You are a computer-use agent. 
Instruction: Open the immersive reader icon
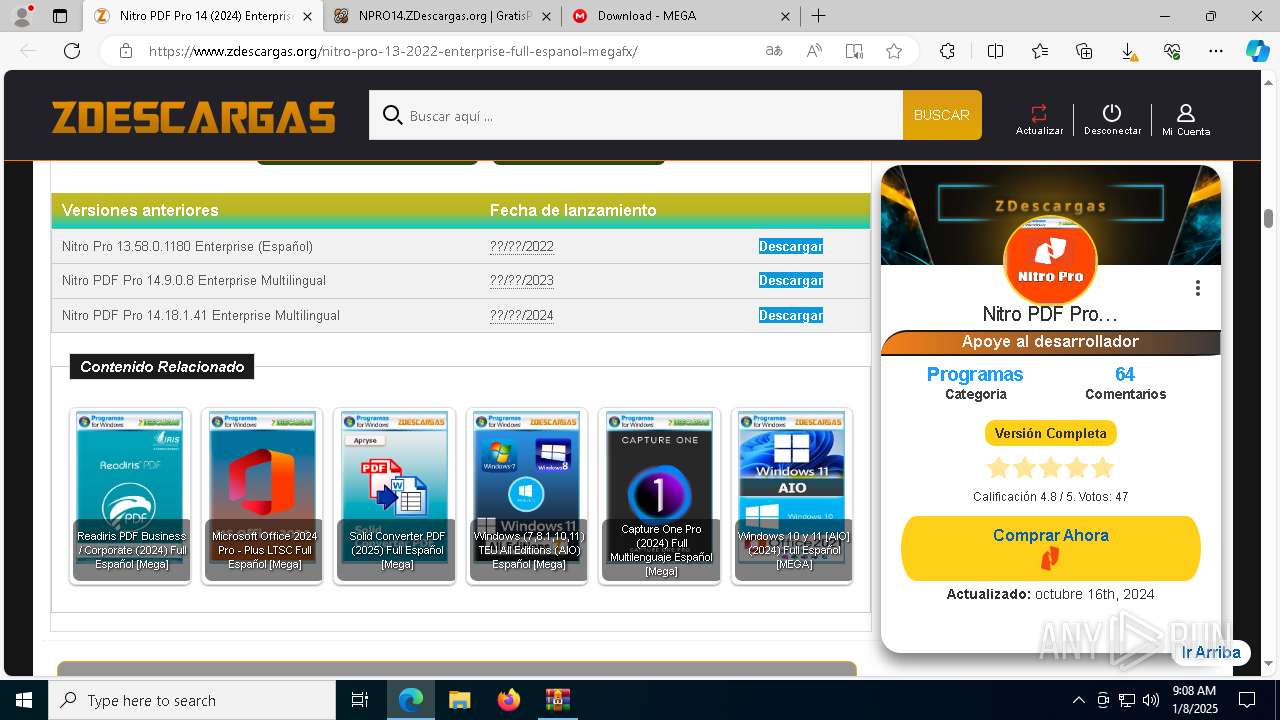click(854, 51)
